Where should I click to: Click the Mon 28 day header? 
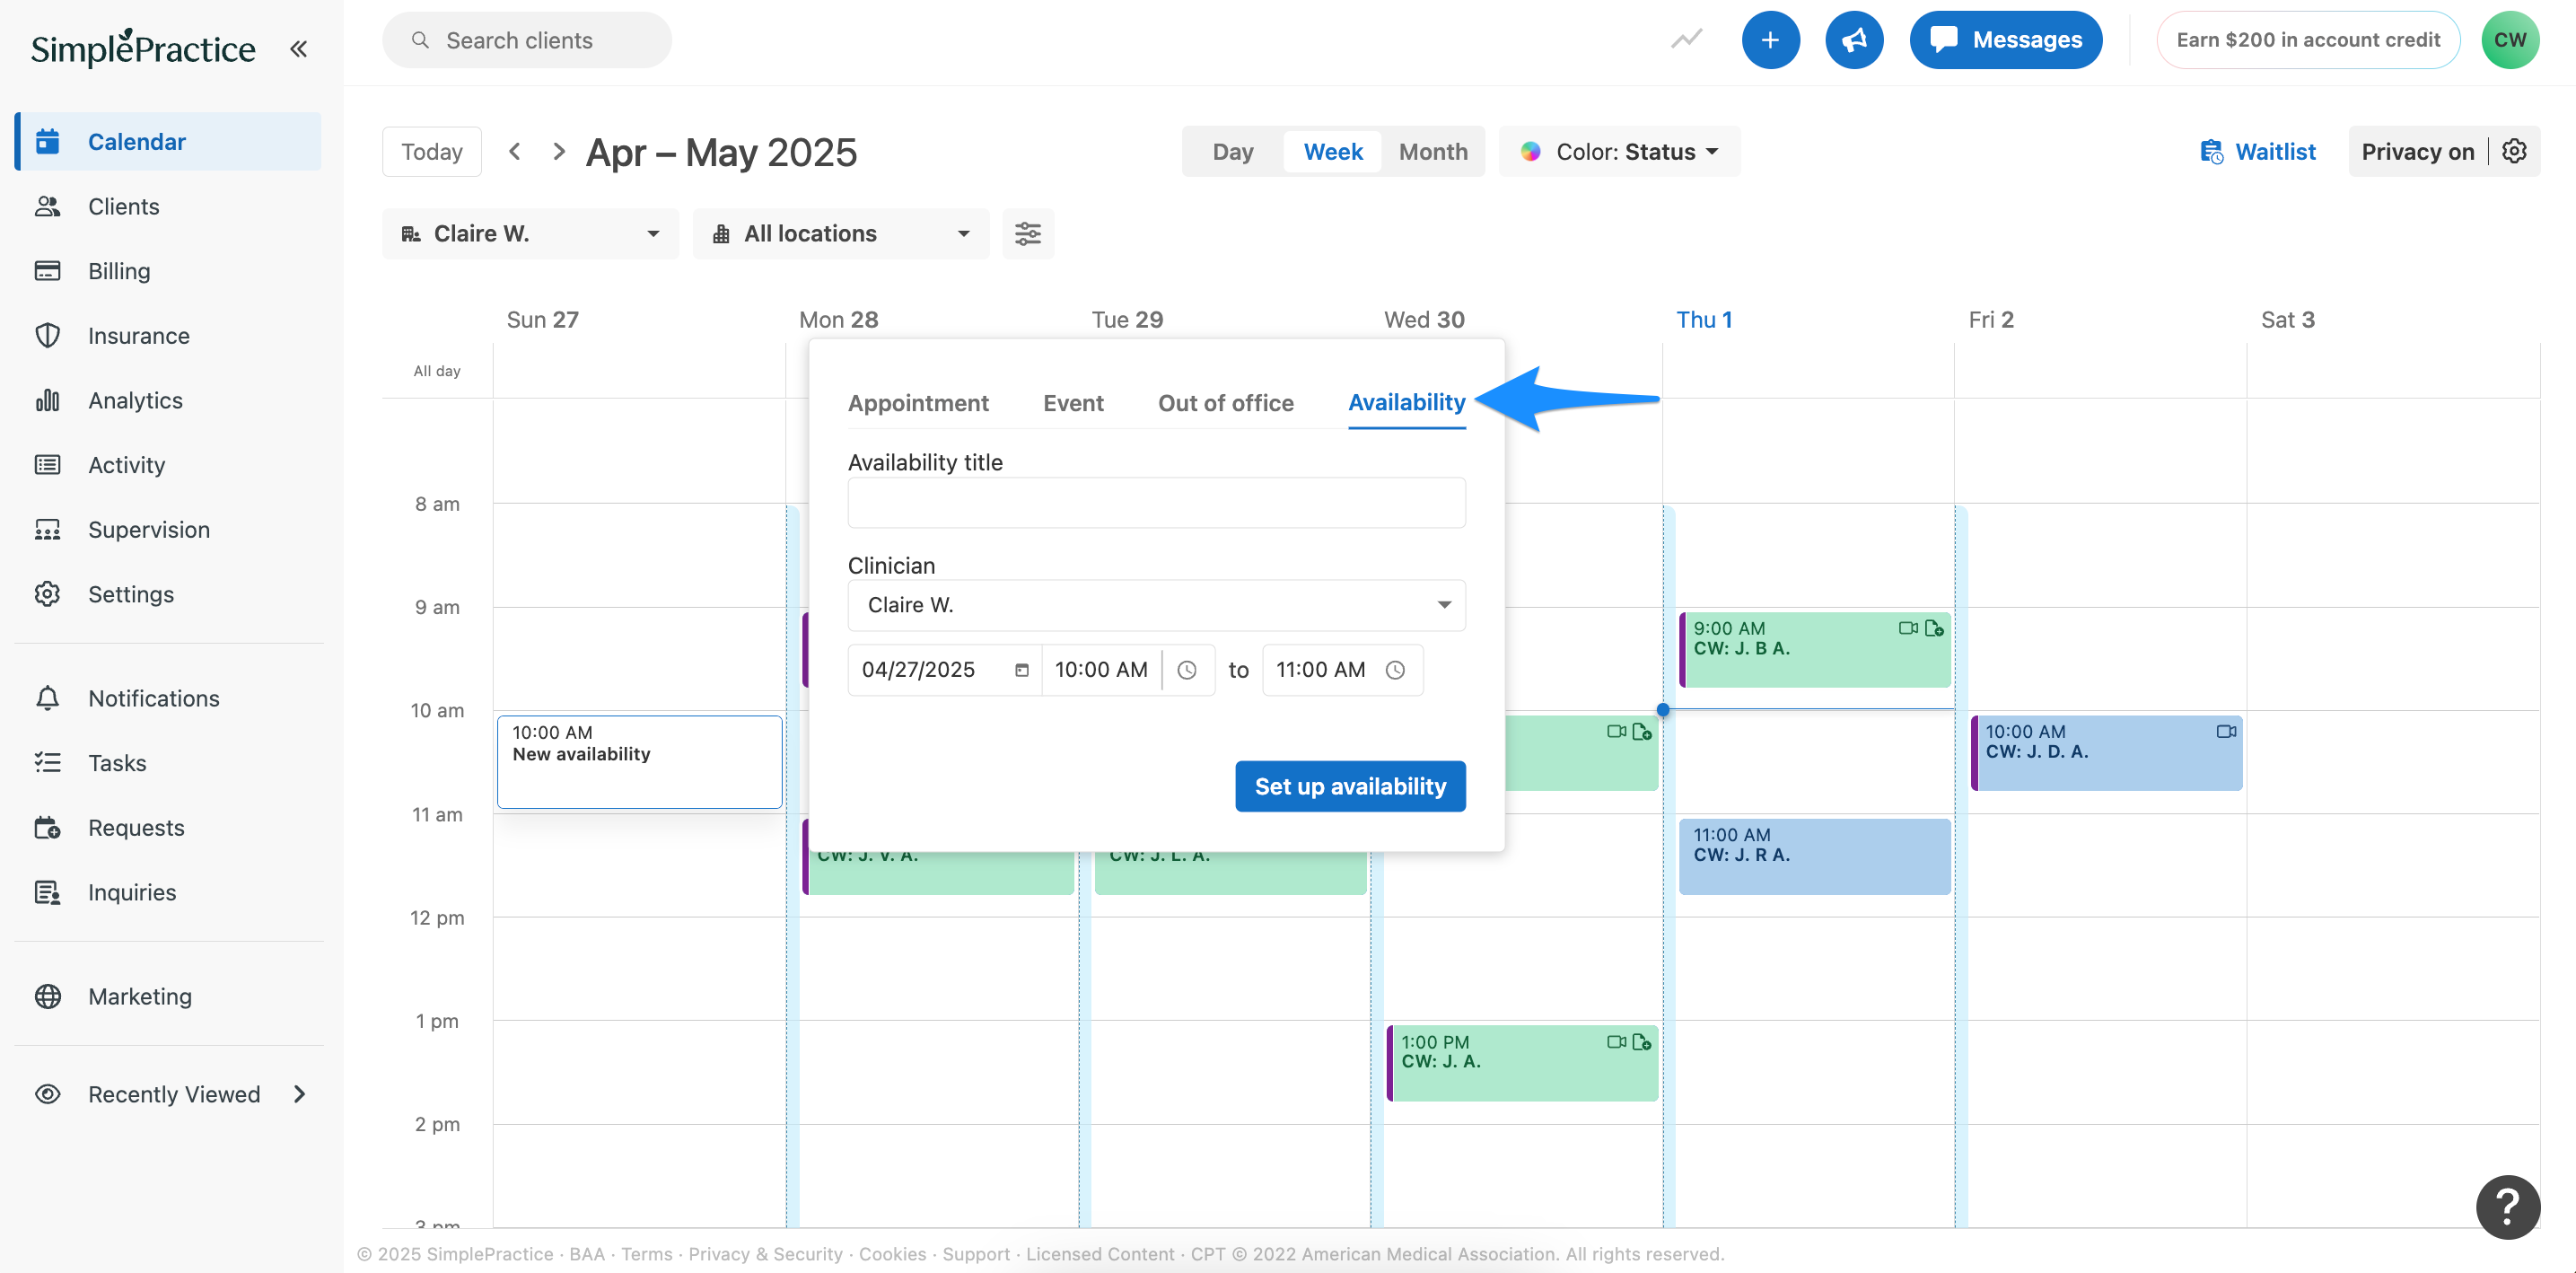pyautogui.click(x=838, y=320)
